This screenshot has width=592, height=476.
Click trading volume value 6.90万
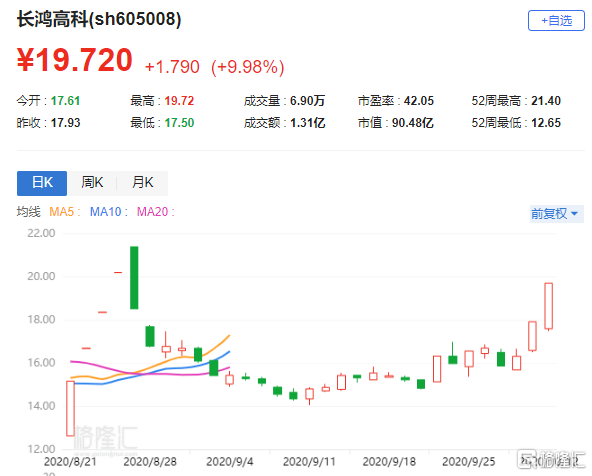(307, 101)
